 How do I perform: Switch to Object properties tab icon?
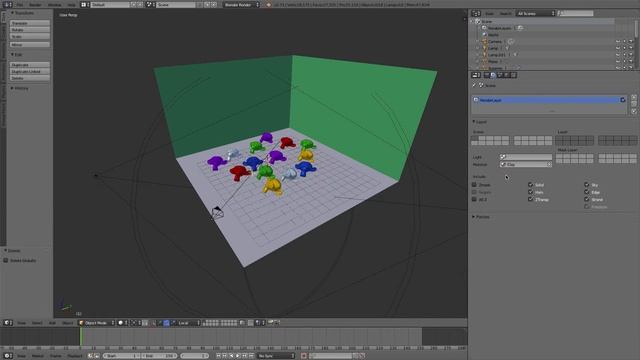[x=513, y=75]
